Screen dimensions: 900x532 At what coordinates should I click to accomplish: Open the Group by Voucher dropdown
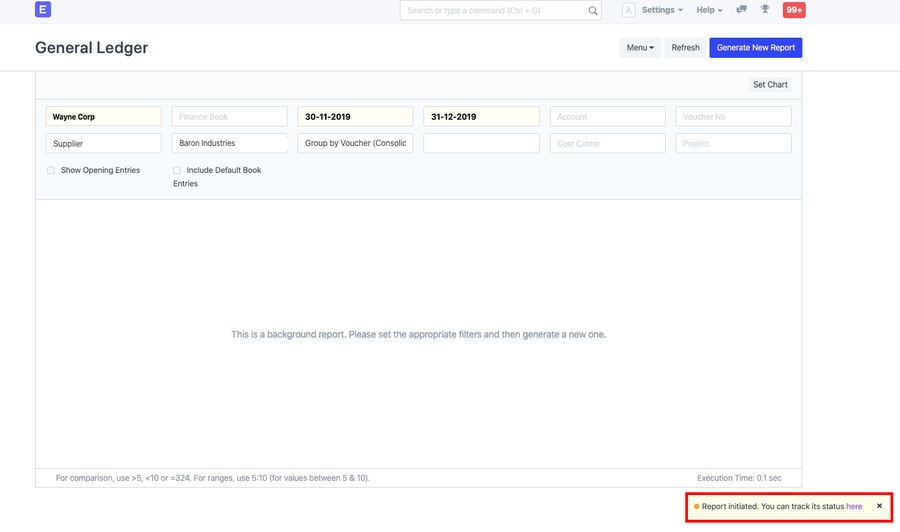(355, 144)
